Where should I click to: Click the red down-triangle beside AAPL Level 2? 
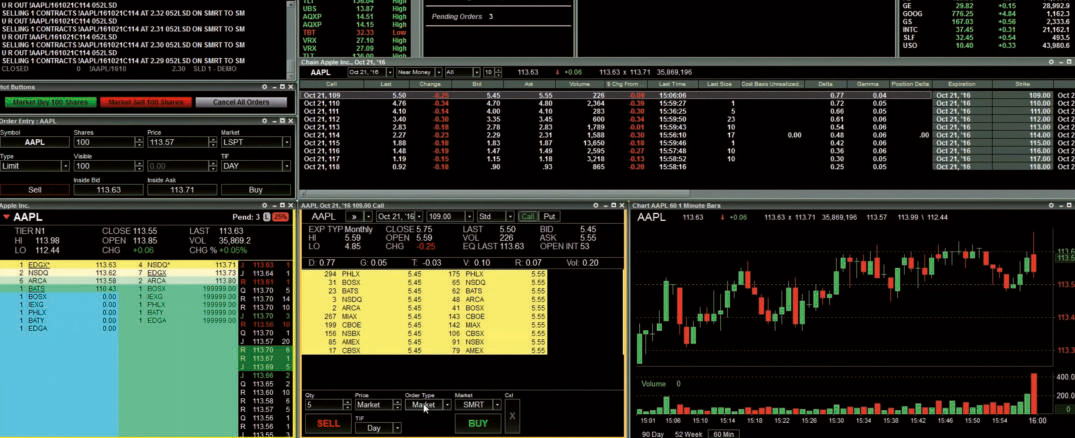6,217
